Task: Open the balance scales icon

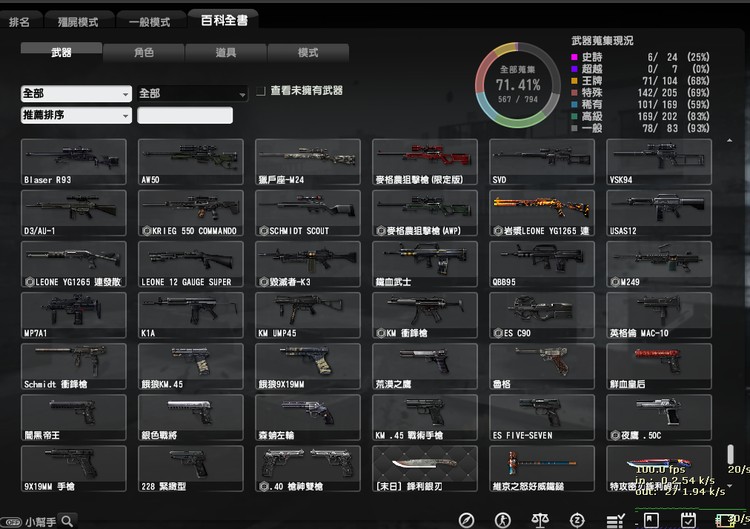Action: coord(540,520)
